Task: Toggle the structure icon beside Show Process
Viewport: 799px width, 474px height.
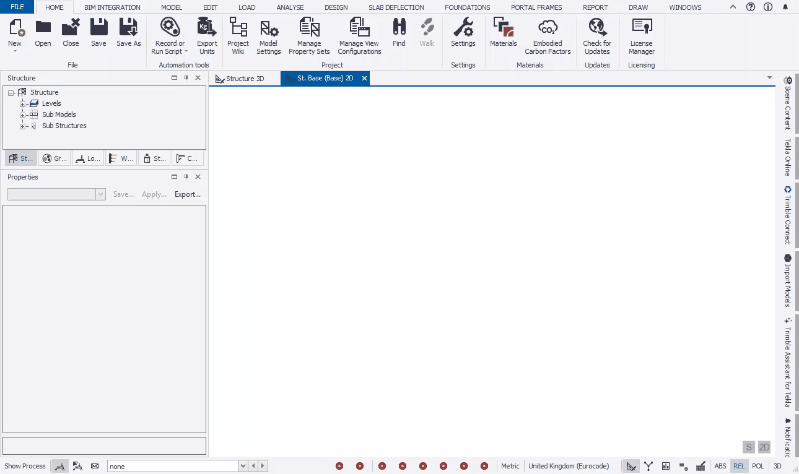Action: 60,466
